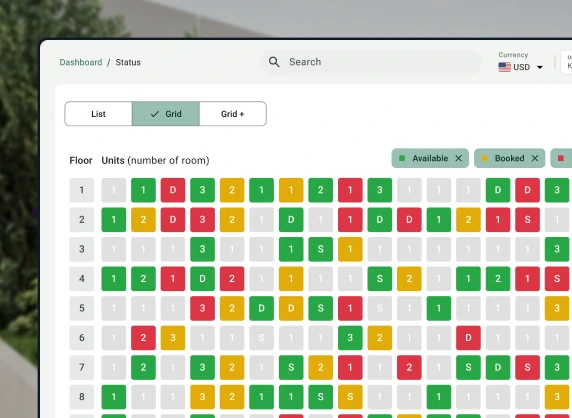Select the Grid view tab
572x418 pixels.
point(166,114)
